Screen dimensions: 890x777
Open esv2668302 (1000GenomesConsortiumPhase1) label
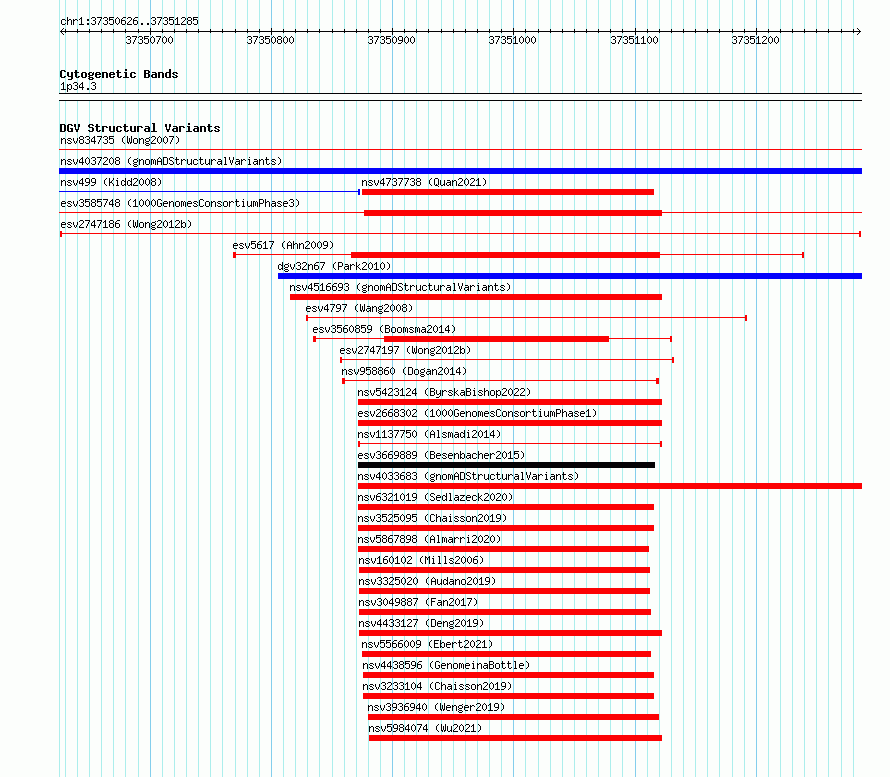click(x=477, y=413)
